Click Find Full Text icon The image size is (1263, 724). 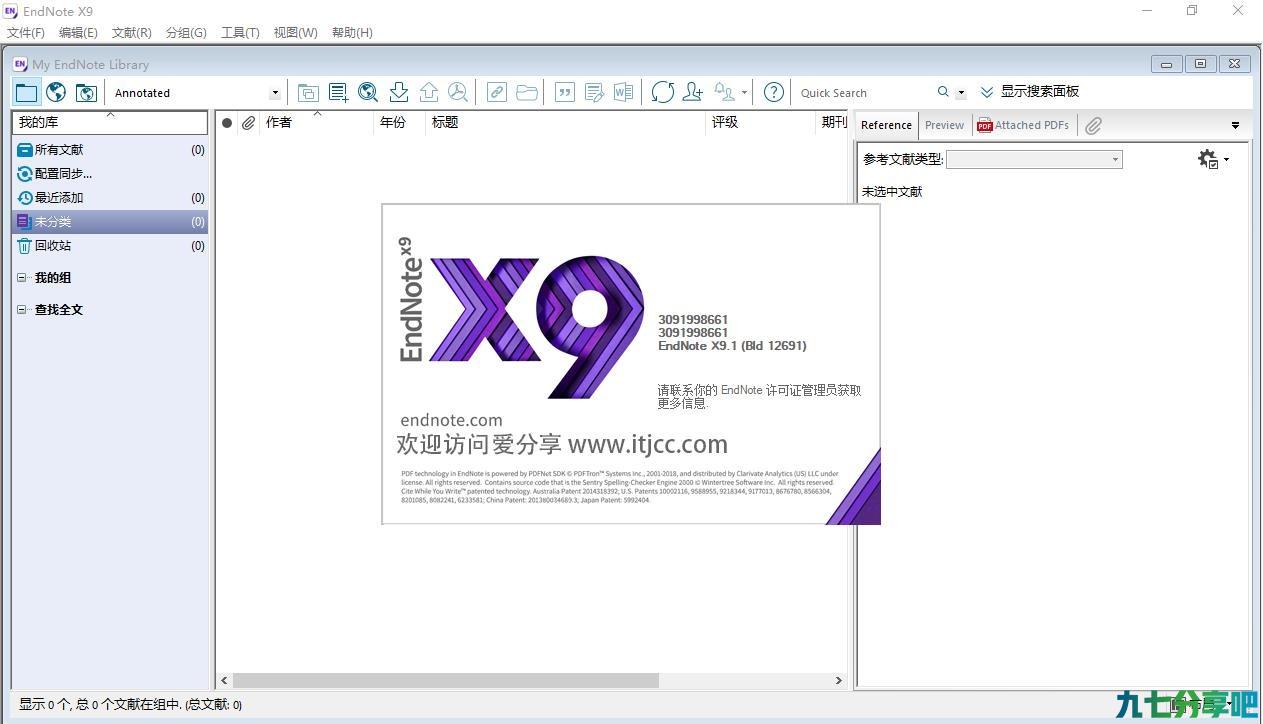click(457, 92)
